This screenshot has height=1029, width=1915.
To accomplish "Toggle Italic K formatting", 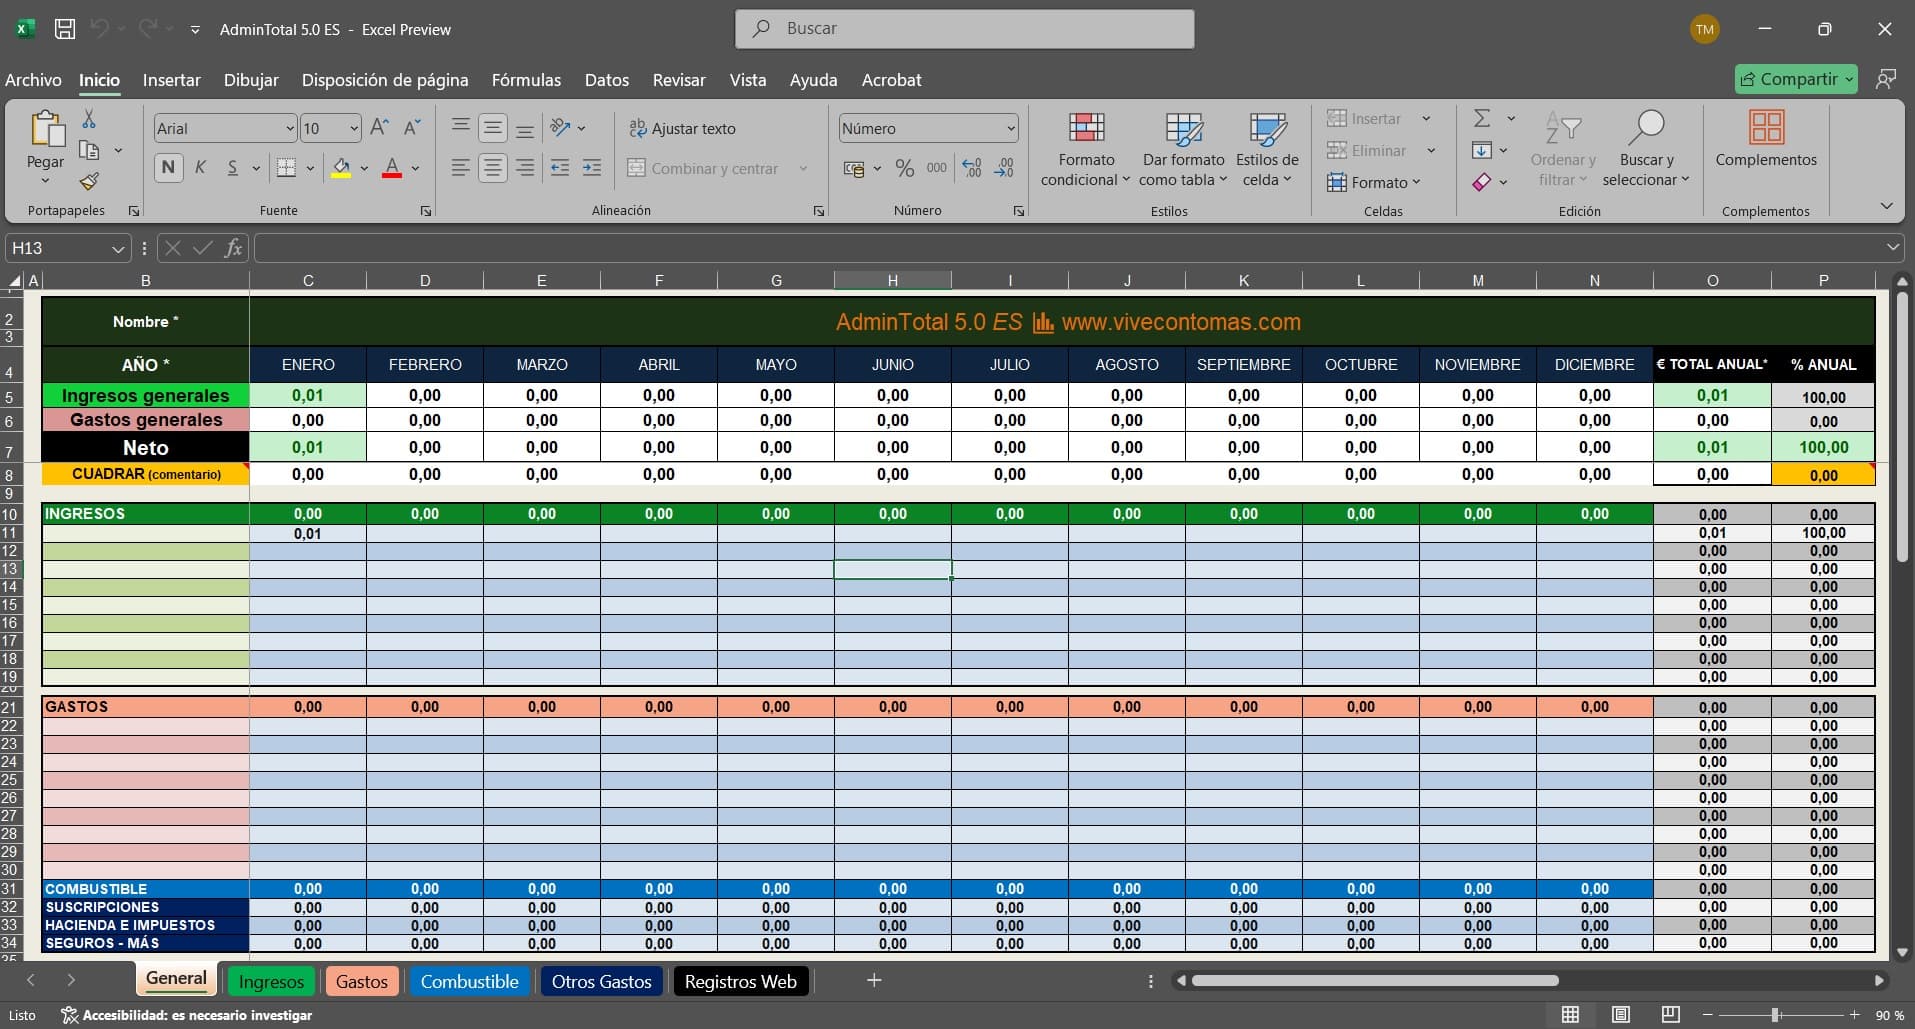I will [x=200, y=168].
